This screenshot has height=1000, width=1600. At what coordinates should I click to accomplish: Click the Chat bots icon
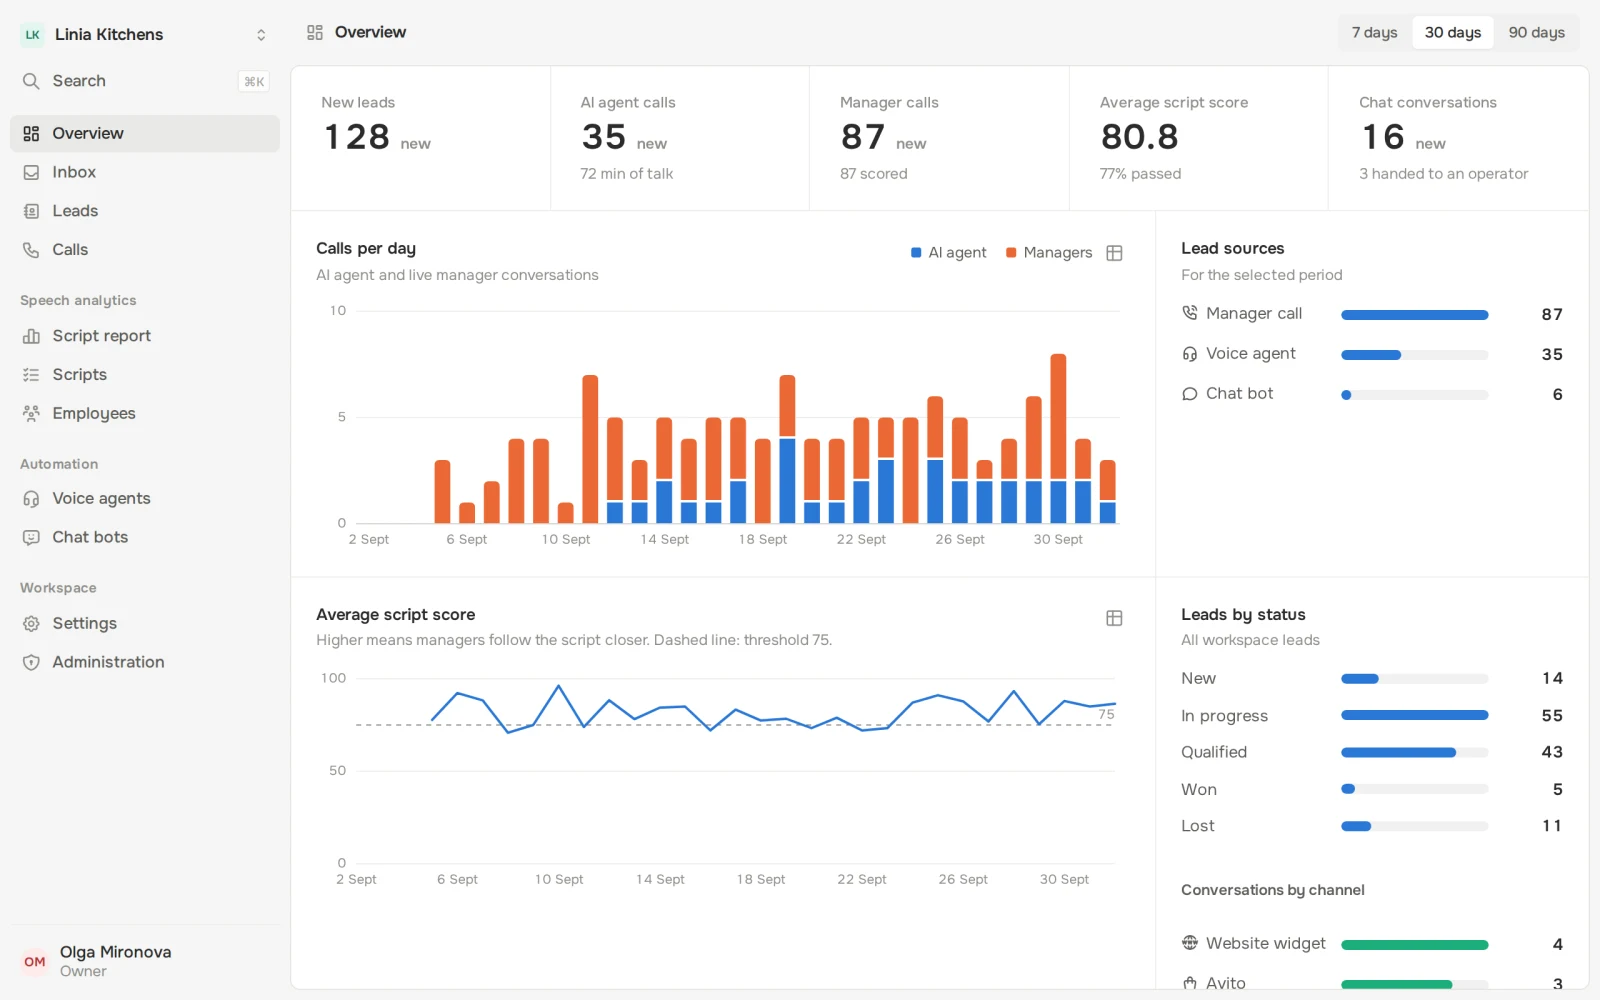point(31,537)
